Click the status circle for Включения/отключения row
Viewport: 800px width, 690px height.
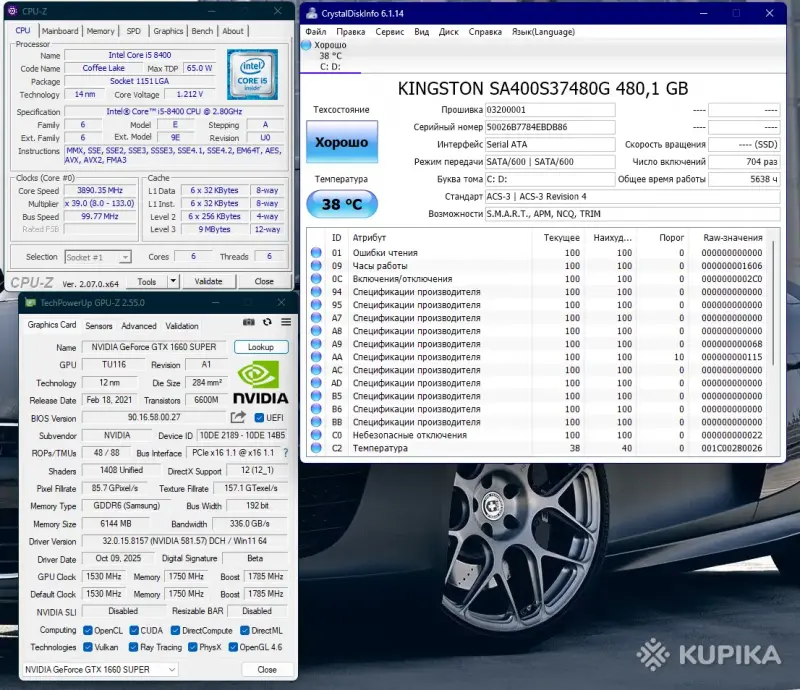(x=316, y=279)
